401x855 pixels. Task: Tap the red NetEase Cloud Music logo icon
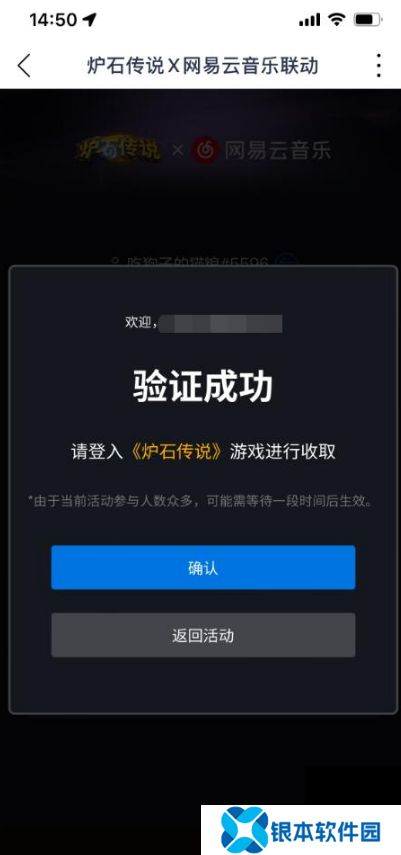[x=205, y=149]
